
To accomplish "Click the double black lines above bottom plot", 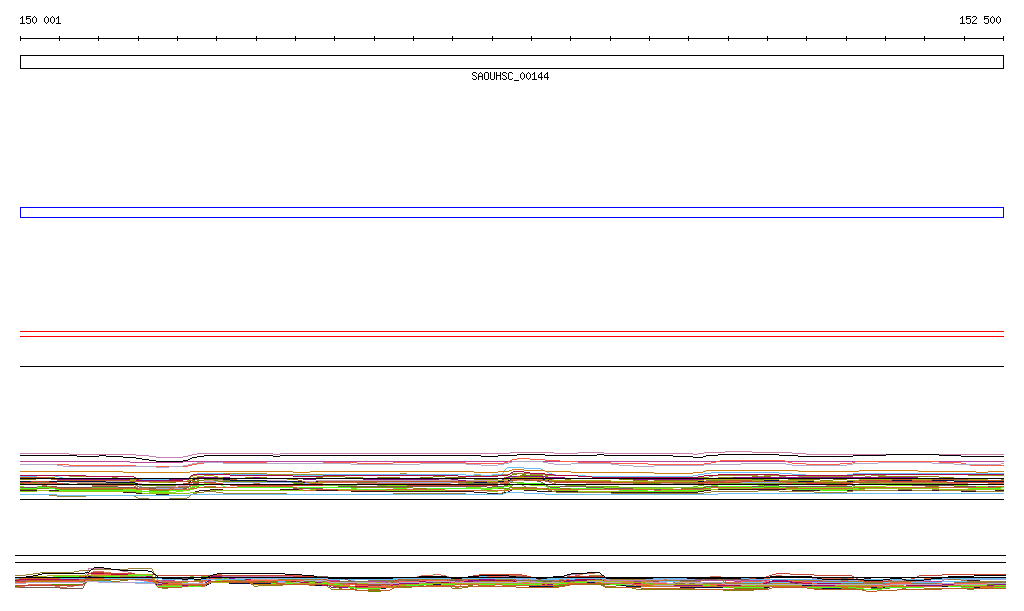I will point(511,559).
